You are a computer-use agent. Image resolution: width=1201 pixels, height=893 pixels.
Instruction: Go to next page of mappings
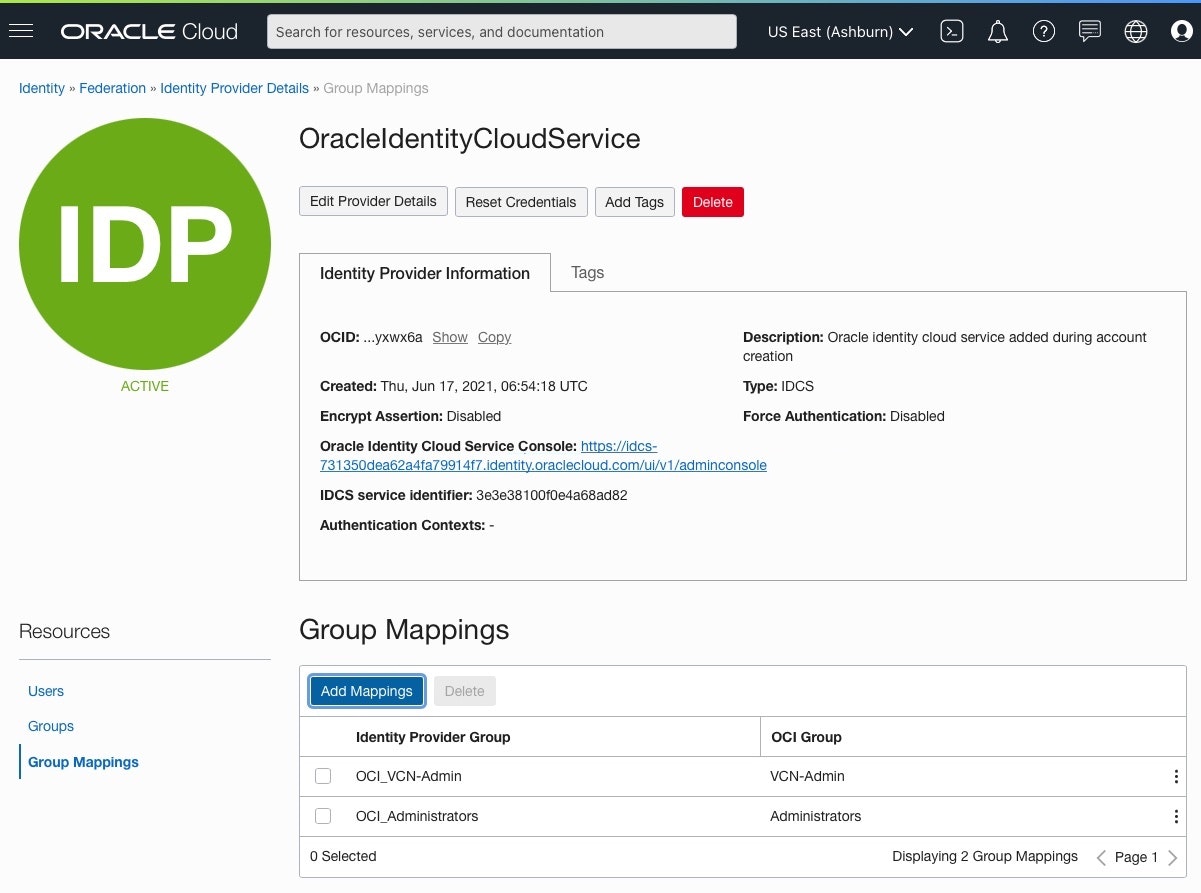pos(1173,858)
